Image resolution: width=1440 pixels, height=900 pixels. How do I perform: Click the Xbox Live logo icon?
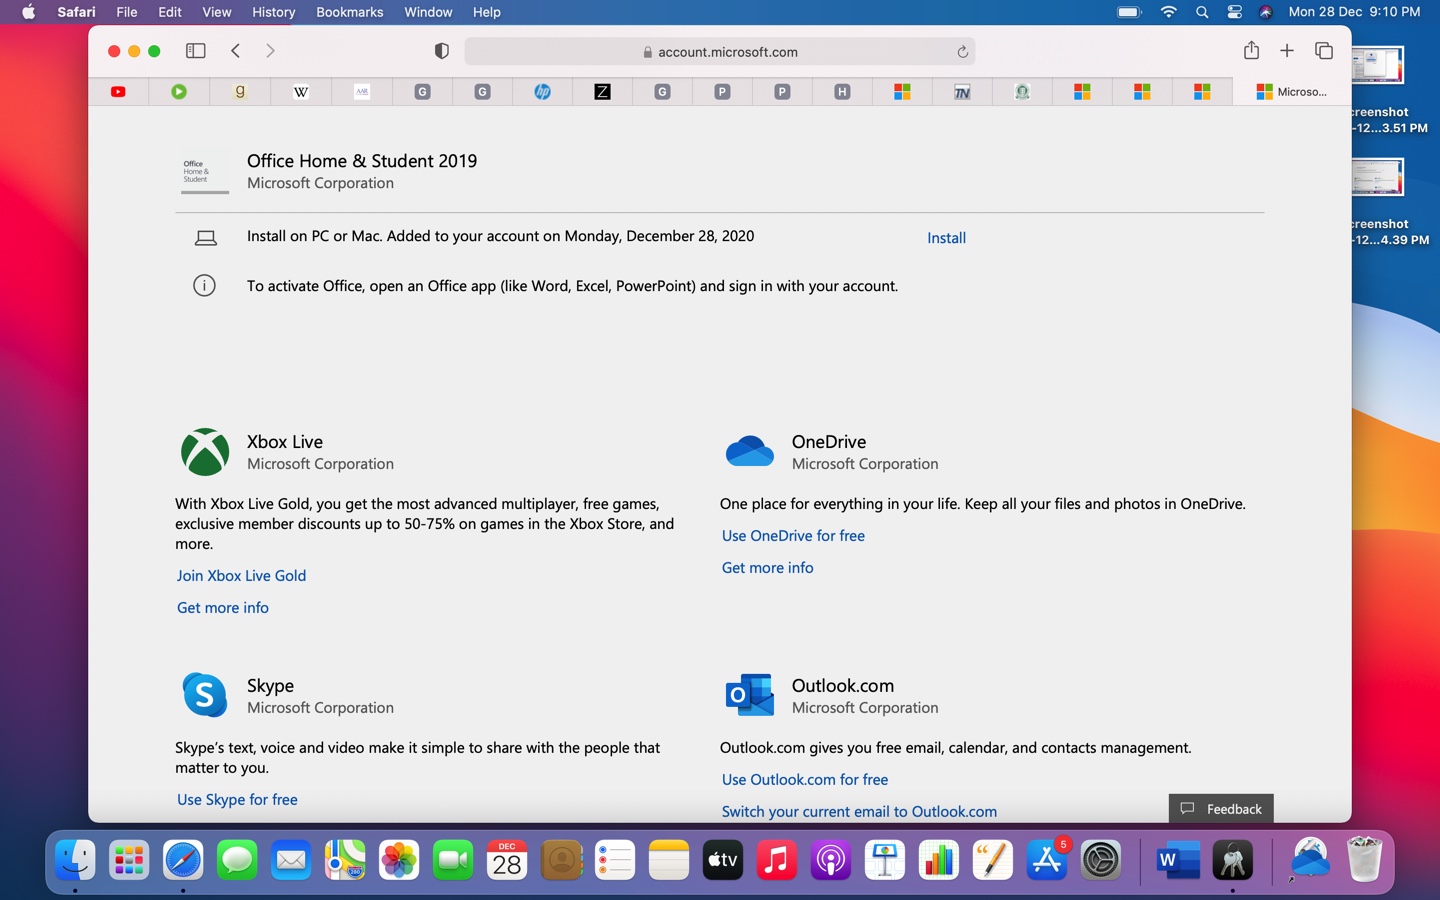[x=205, y=452]
